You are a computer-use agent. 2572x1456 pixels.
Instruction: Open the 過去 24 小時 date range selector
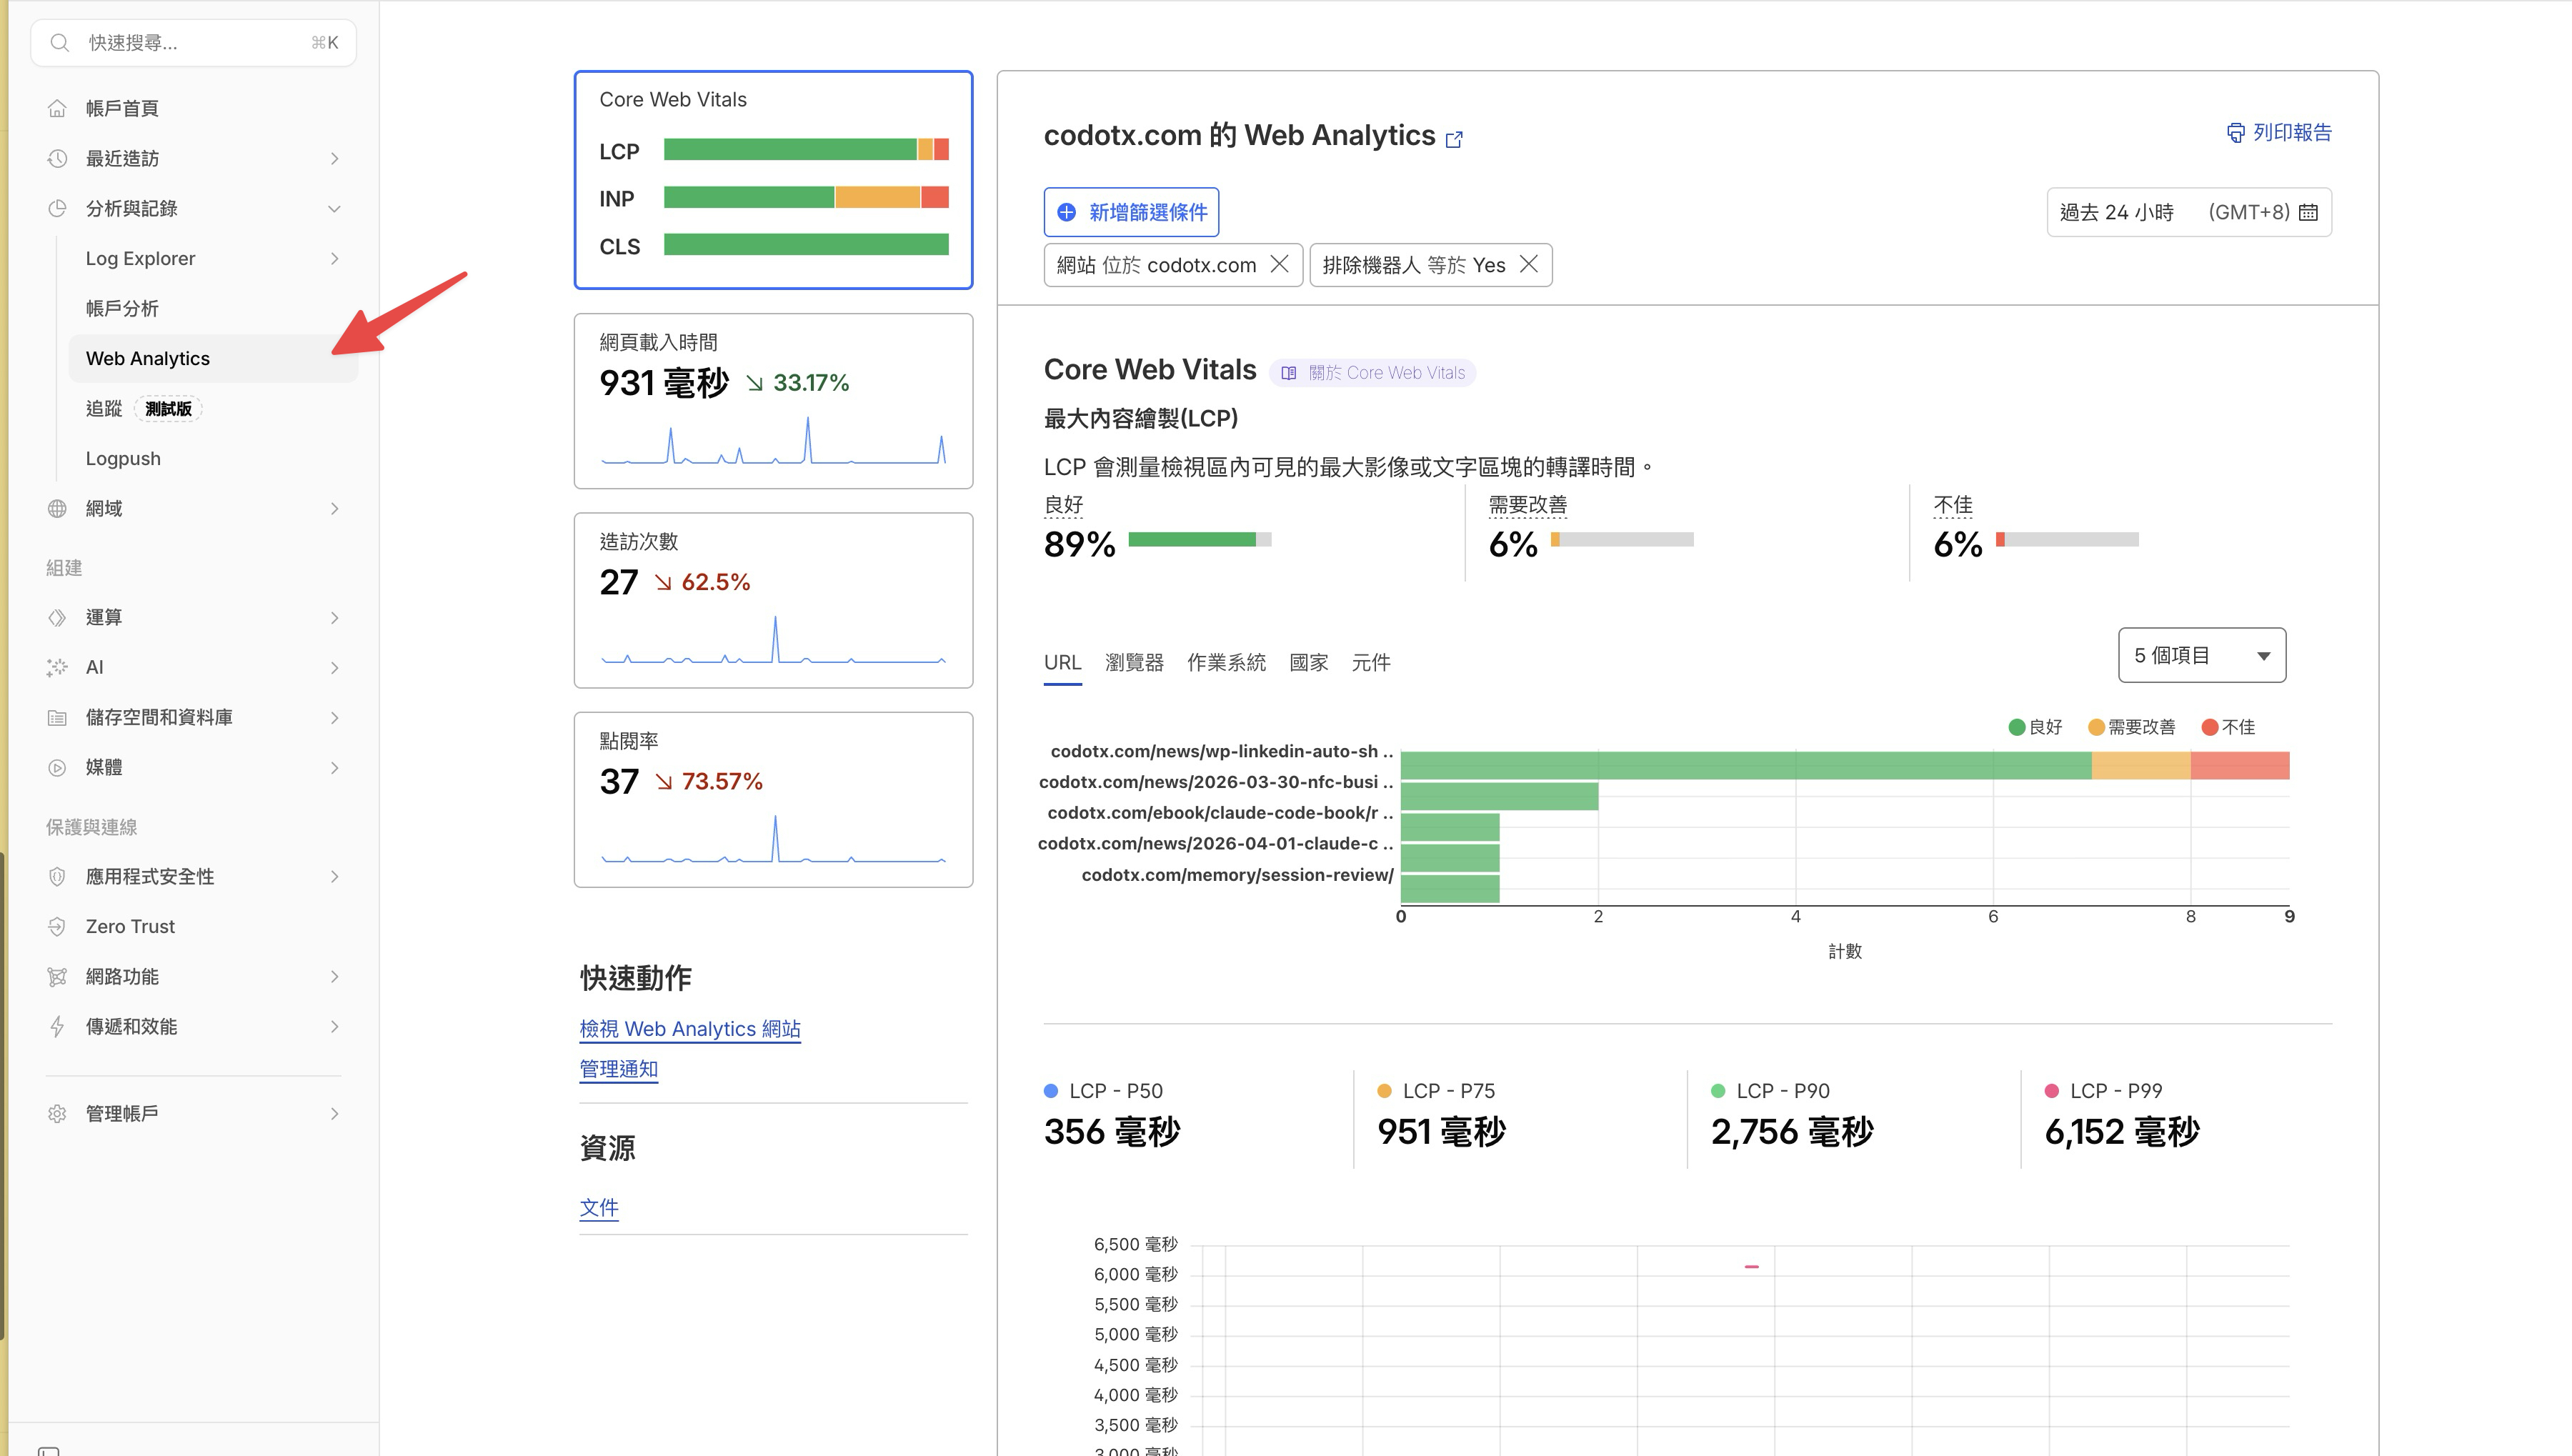2188,211
